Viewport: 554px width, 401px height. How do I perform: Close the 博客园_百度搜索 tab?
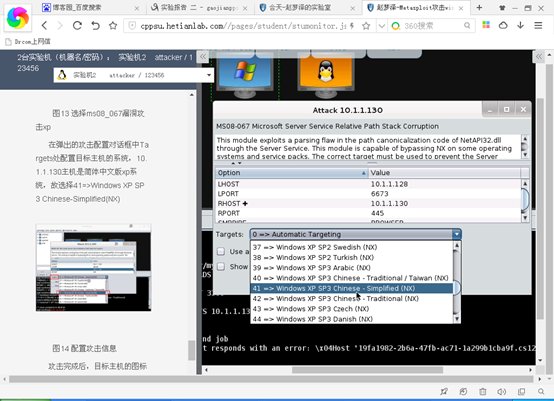137,8
